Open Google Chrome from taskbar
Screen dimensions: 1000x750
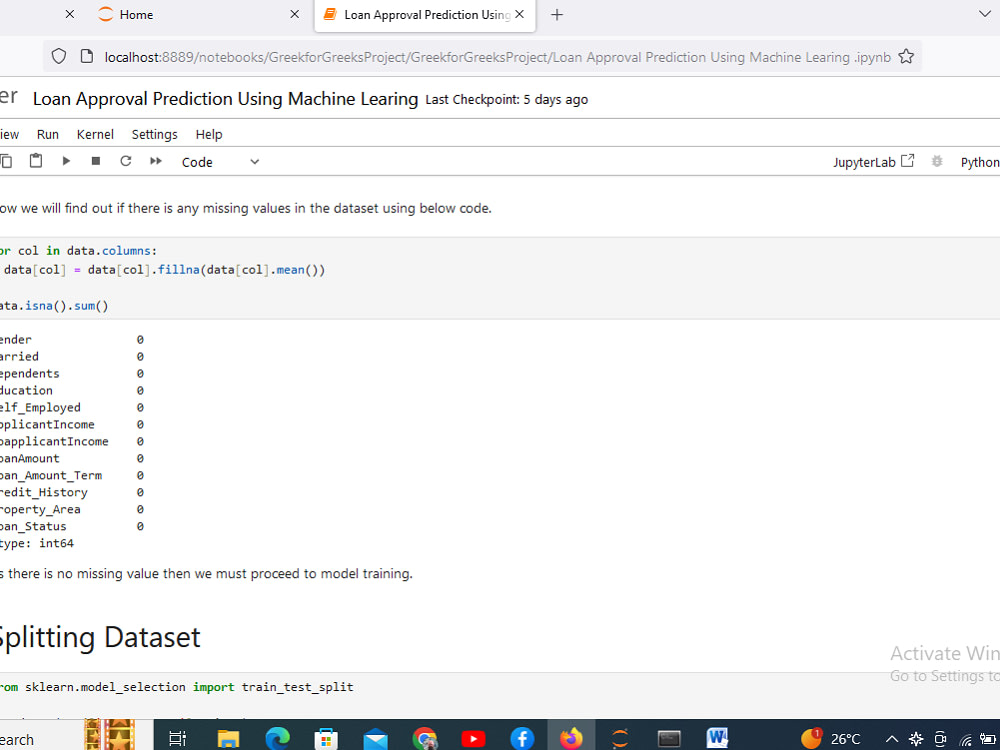pyautogui.click(x=424, y=739)
